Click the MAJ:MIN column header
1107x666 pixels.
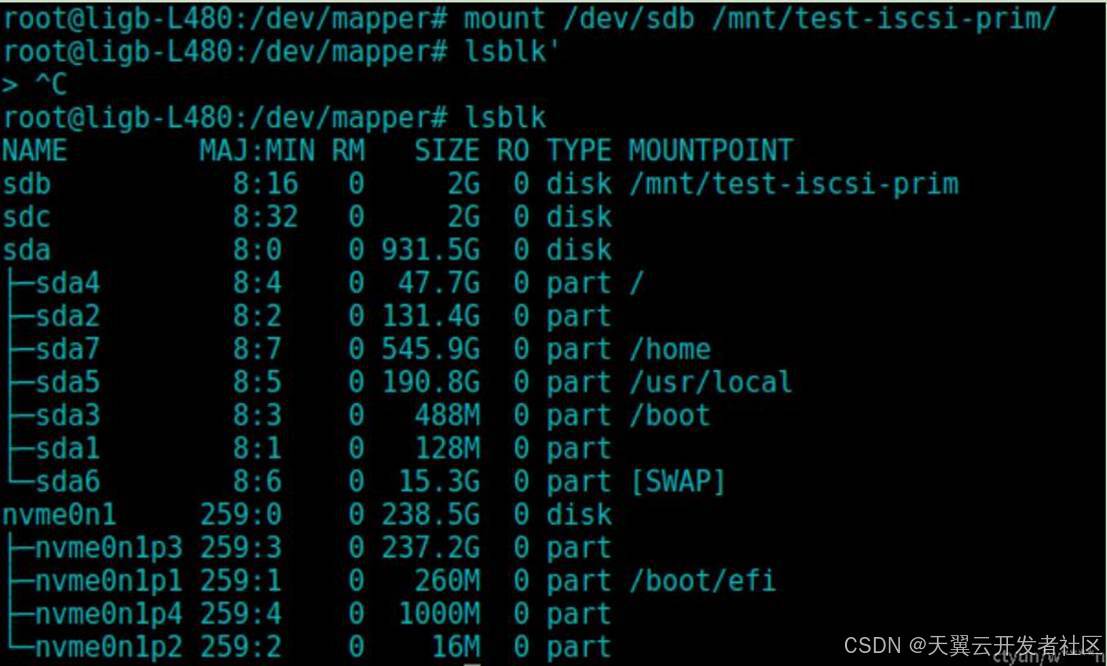(x=256, y=151)
